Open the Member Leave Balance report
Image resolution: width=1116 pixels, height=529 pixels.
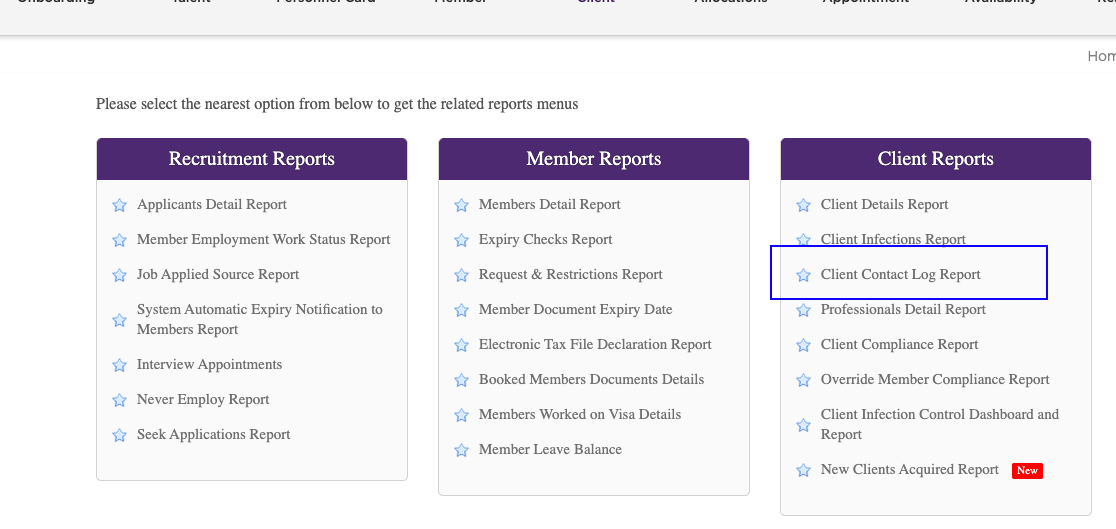tap(550, 449)
